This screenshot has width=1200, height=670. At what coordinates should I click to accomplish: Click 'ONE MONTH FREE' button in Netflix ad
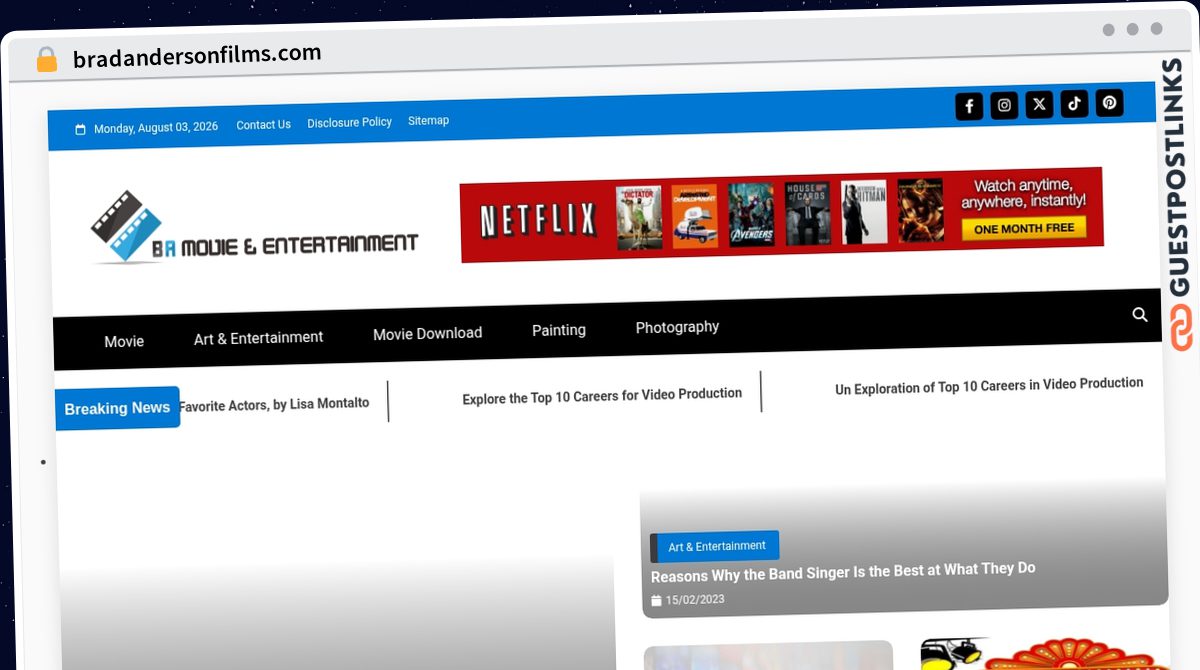pos(1024,228)
